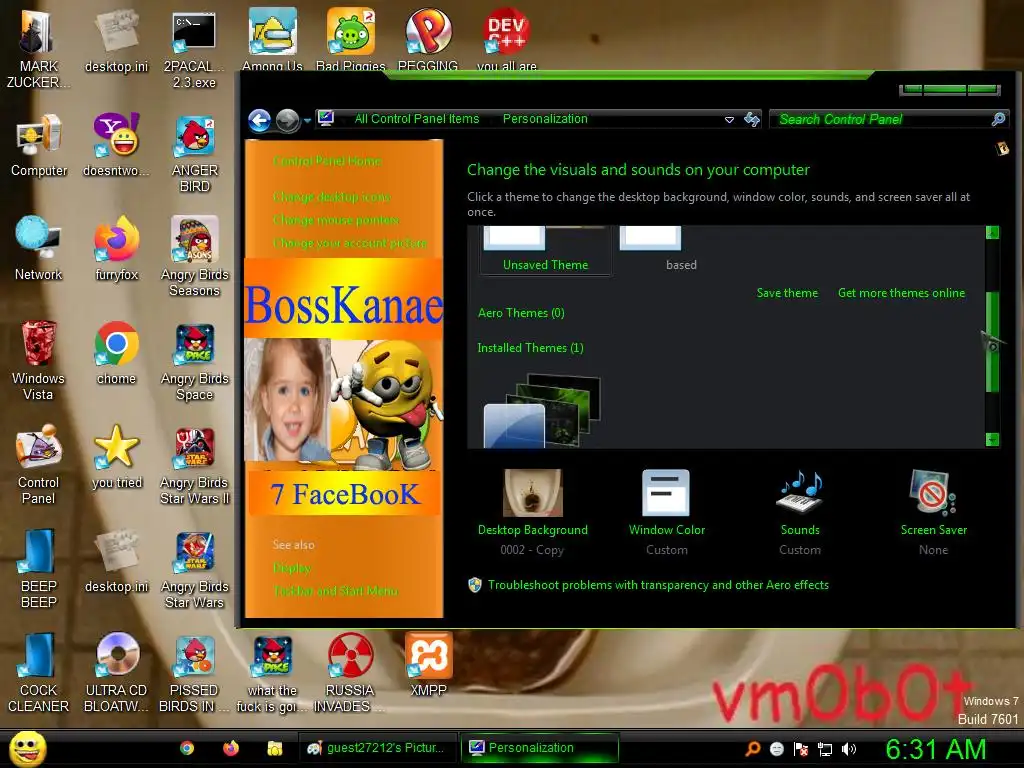Click the COCK CLEANER desktop icon
Image resolution: width=1024 pixels, height=768 pixels.
tap(38, 673)
